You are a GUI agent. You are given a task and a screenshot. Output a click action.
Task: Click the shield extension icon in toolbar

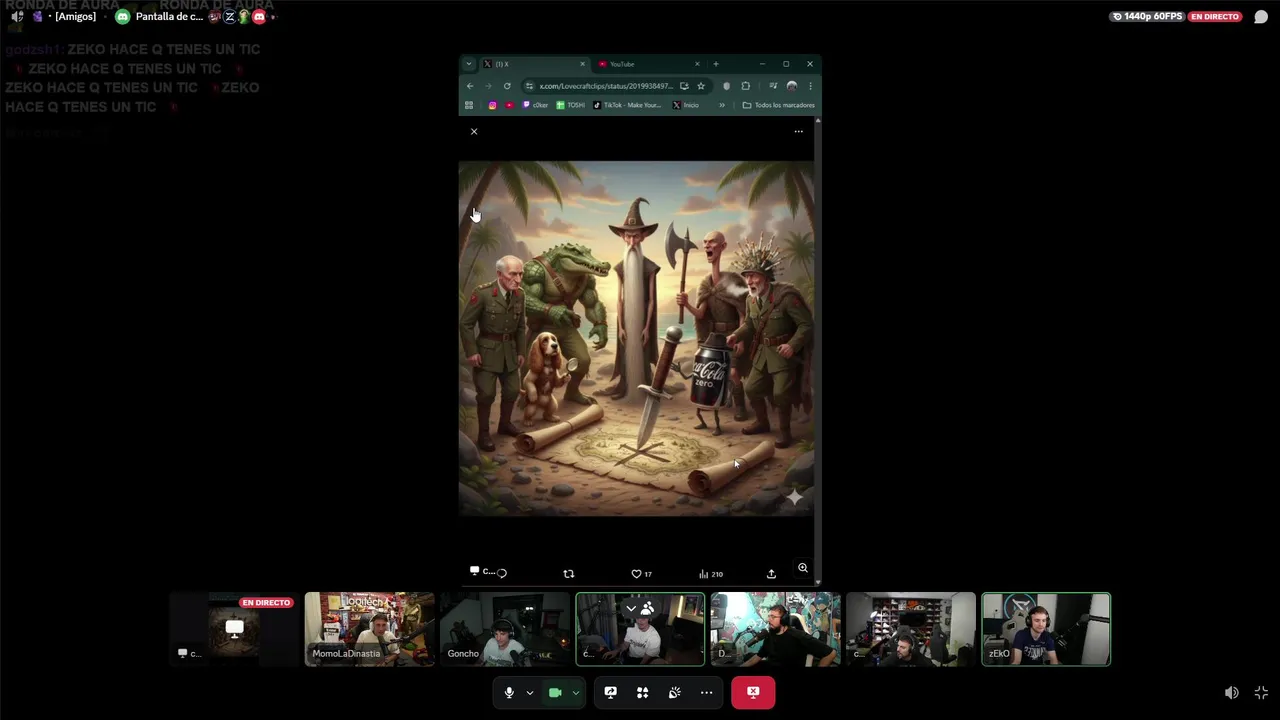click(x=726, y=86)
